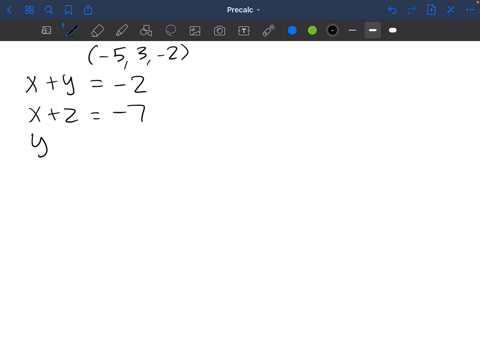Select the Laser pointer tool
The height and width of the screenshot is (360, 480).
coord(268,30)
